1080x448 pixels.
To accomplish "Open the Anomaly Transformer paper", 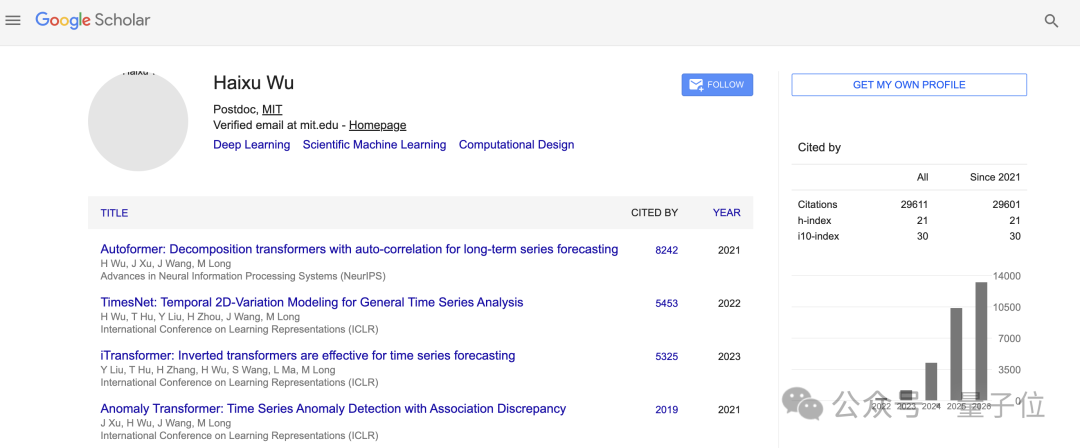I will [333, 409].
